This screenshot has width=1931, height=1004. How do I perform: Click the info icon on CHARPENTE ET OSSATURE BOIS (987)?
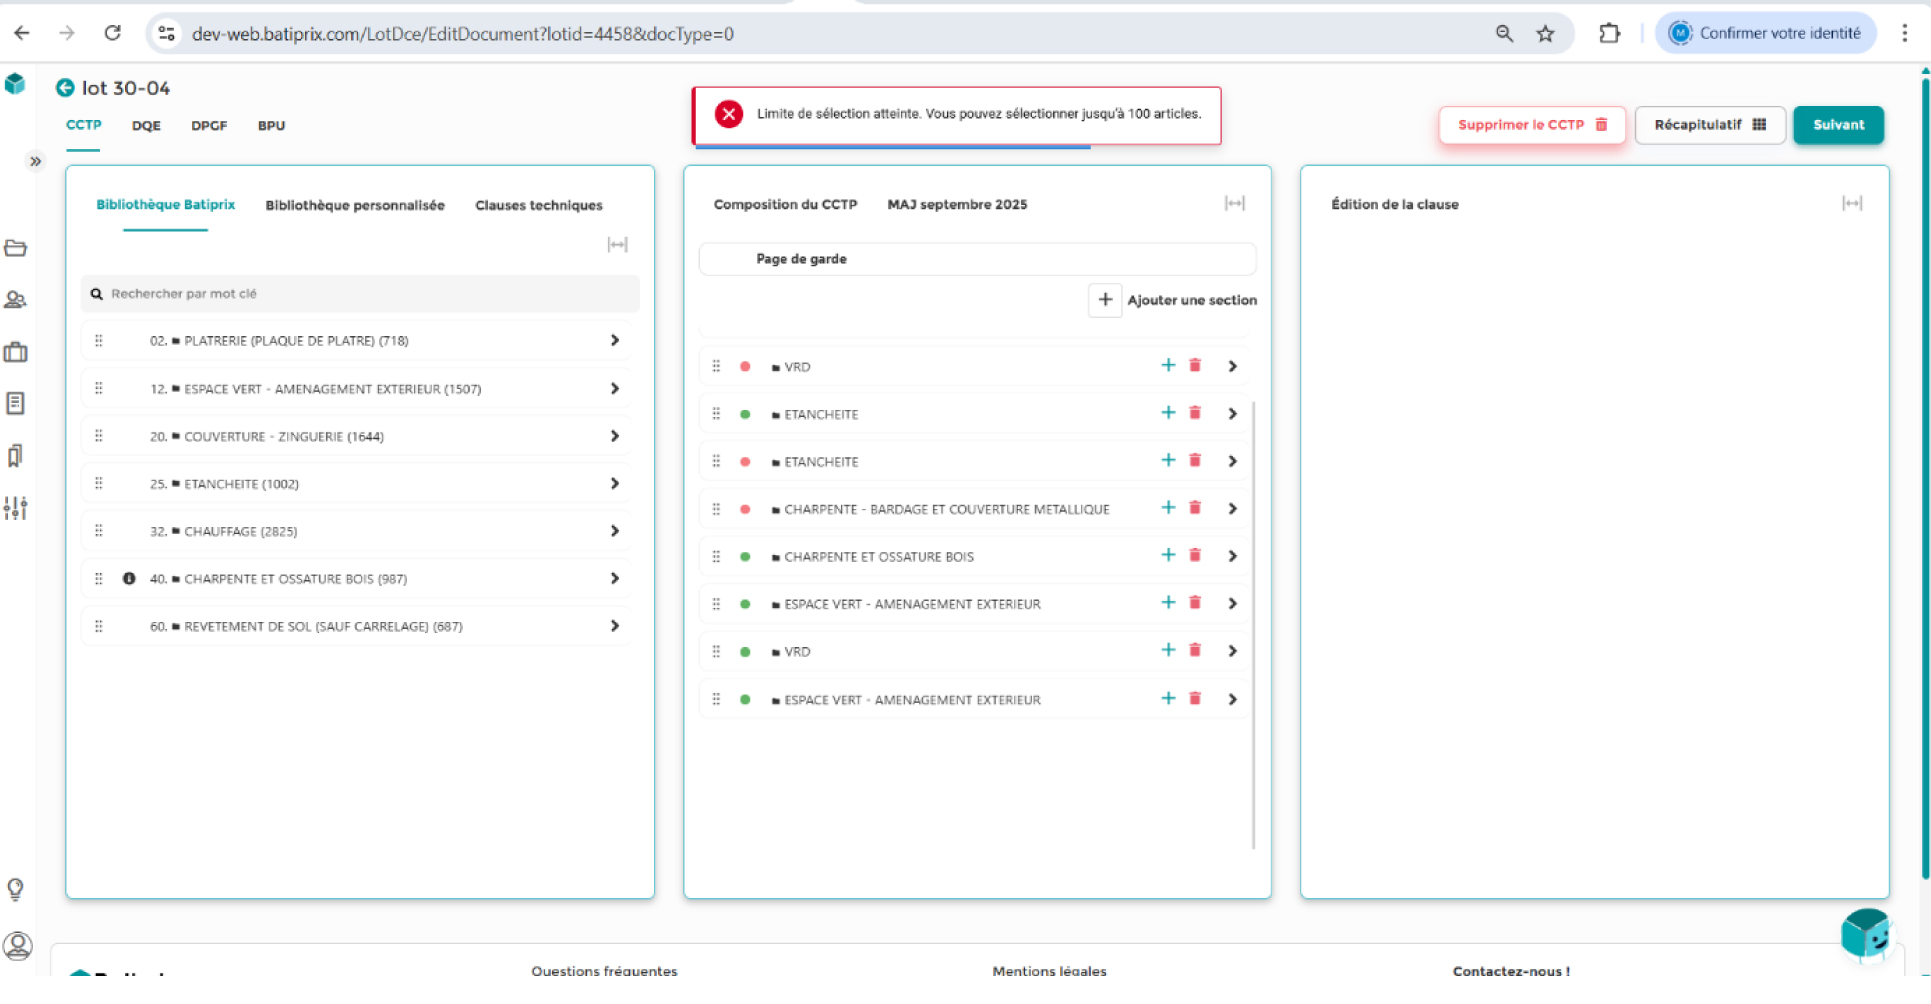point(129,579)
